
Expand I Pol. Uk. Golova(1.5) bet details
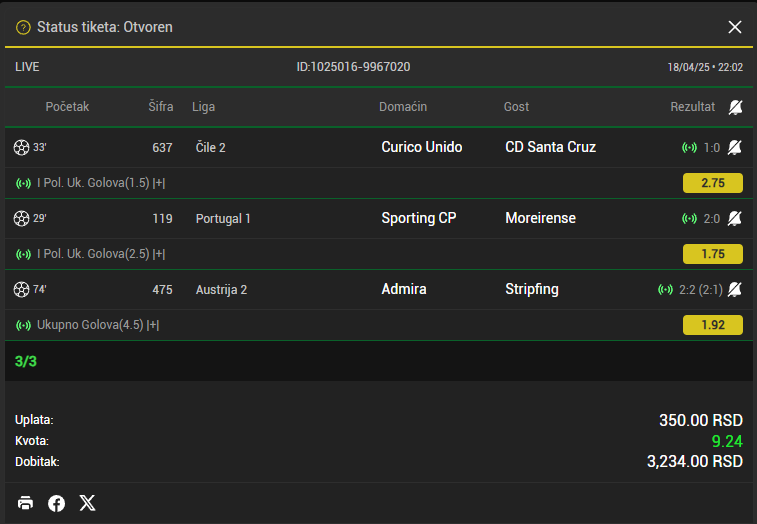point(158,183)
